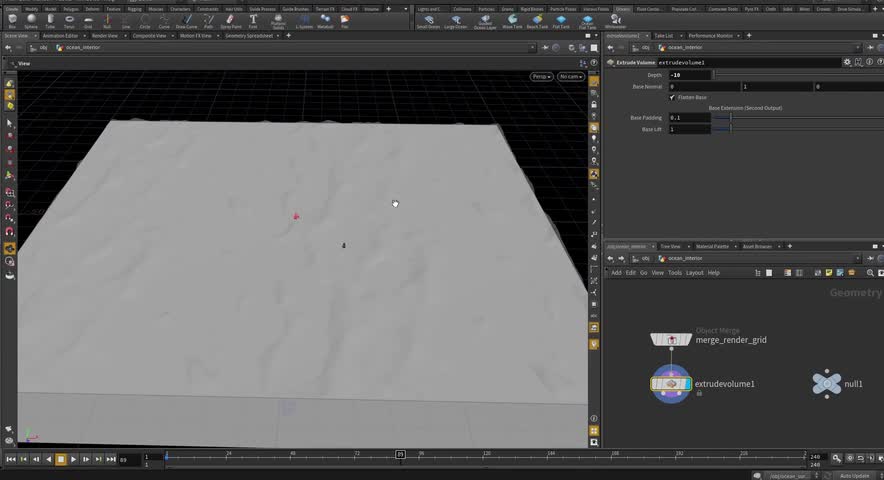Open the Material Palette tab
This screenshot has width=884, height=480.
(x=712, y=246)
